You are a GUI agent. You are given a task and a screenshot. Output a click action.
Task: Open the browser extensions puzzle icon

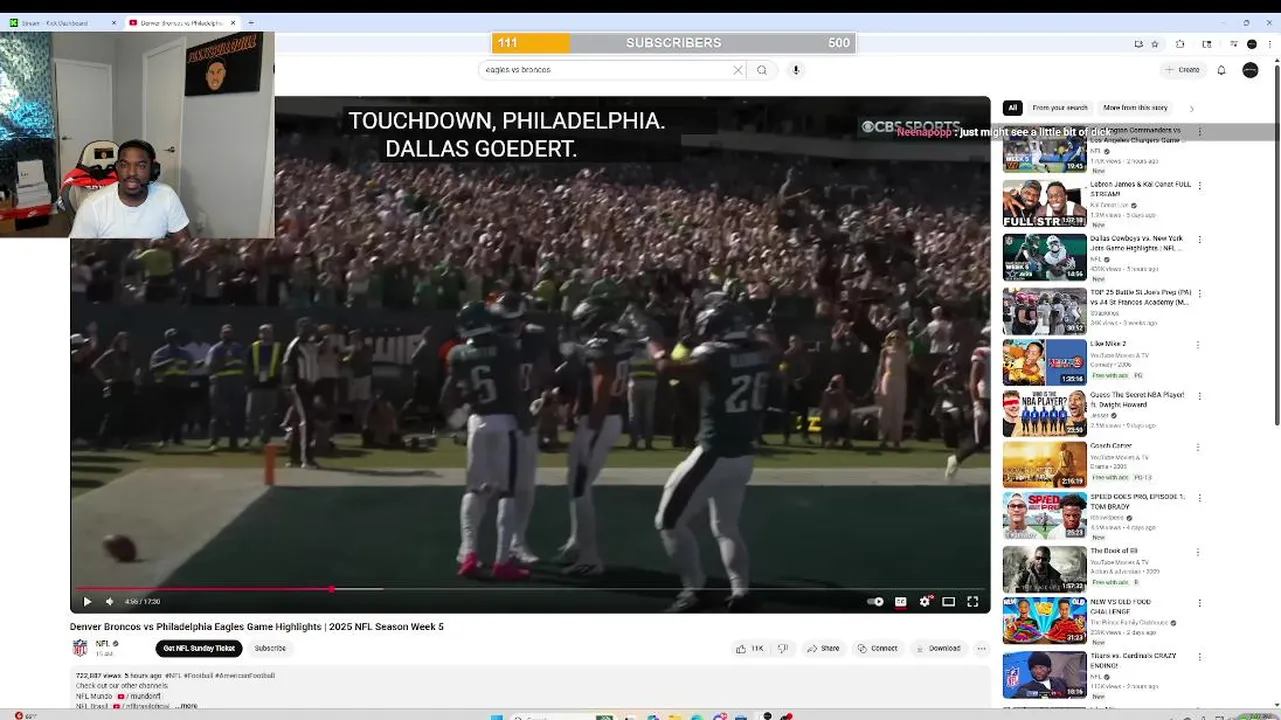click(x=1180, y=44)
